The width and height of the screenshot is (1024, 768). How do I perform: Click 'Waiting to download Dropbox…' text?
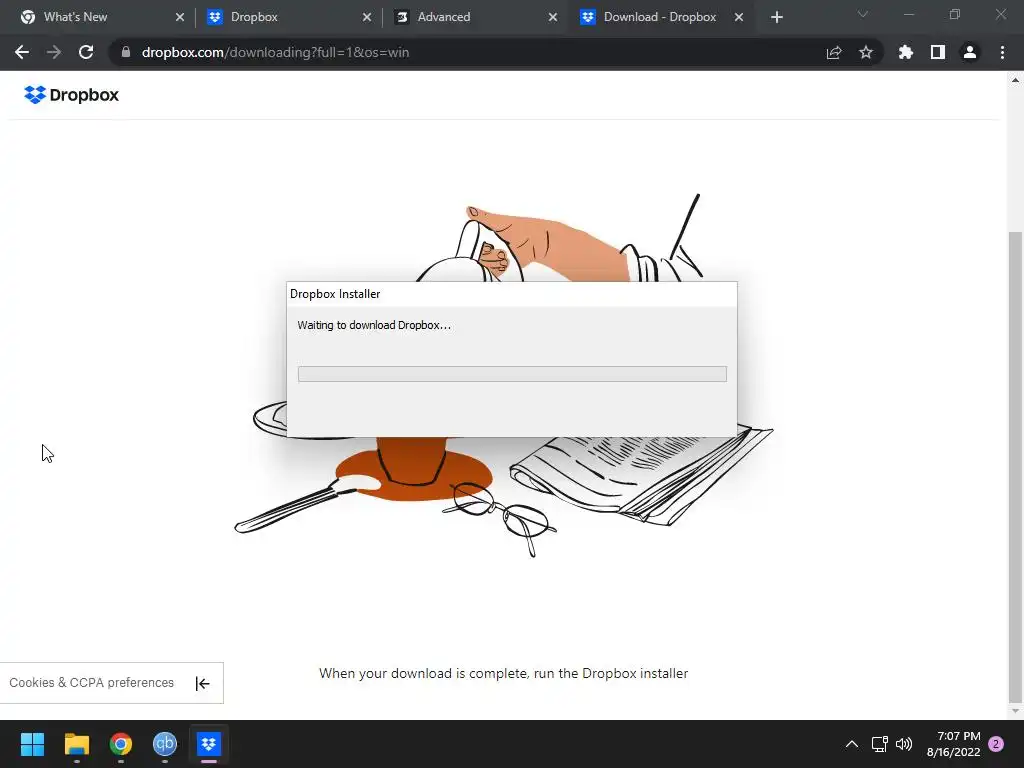374,325
